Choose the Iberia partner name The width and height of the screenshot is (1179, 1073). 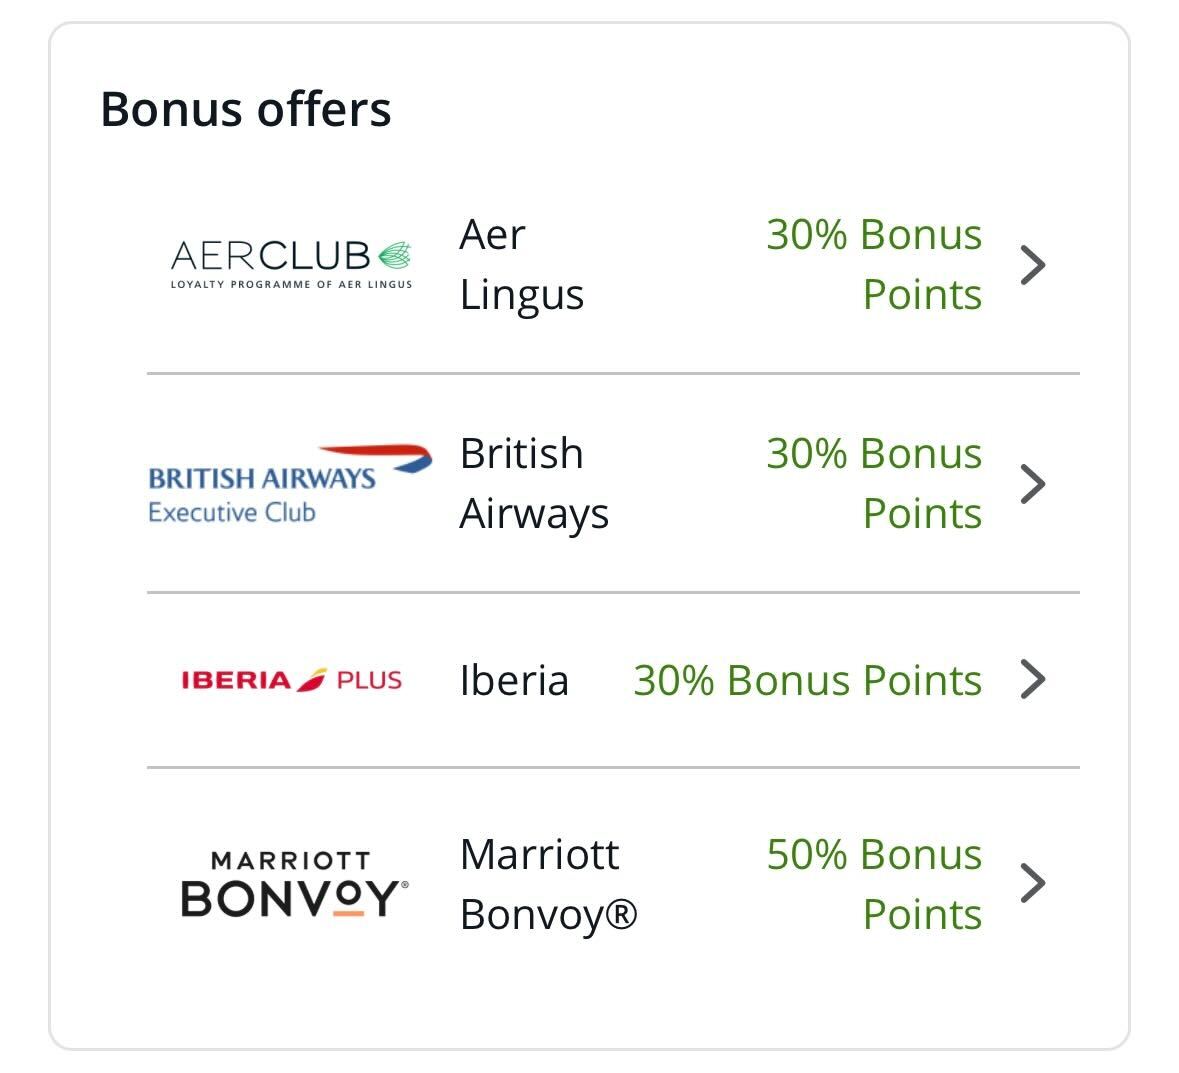click(x=514, y=681)
